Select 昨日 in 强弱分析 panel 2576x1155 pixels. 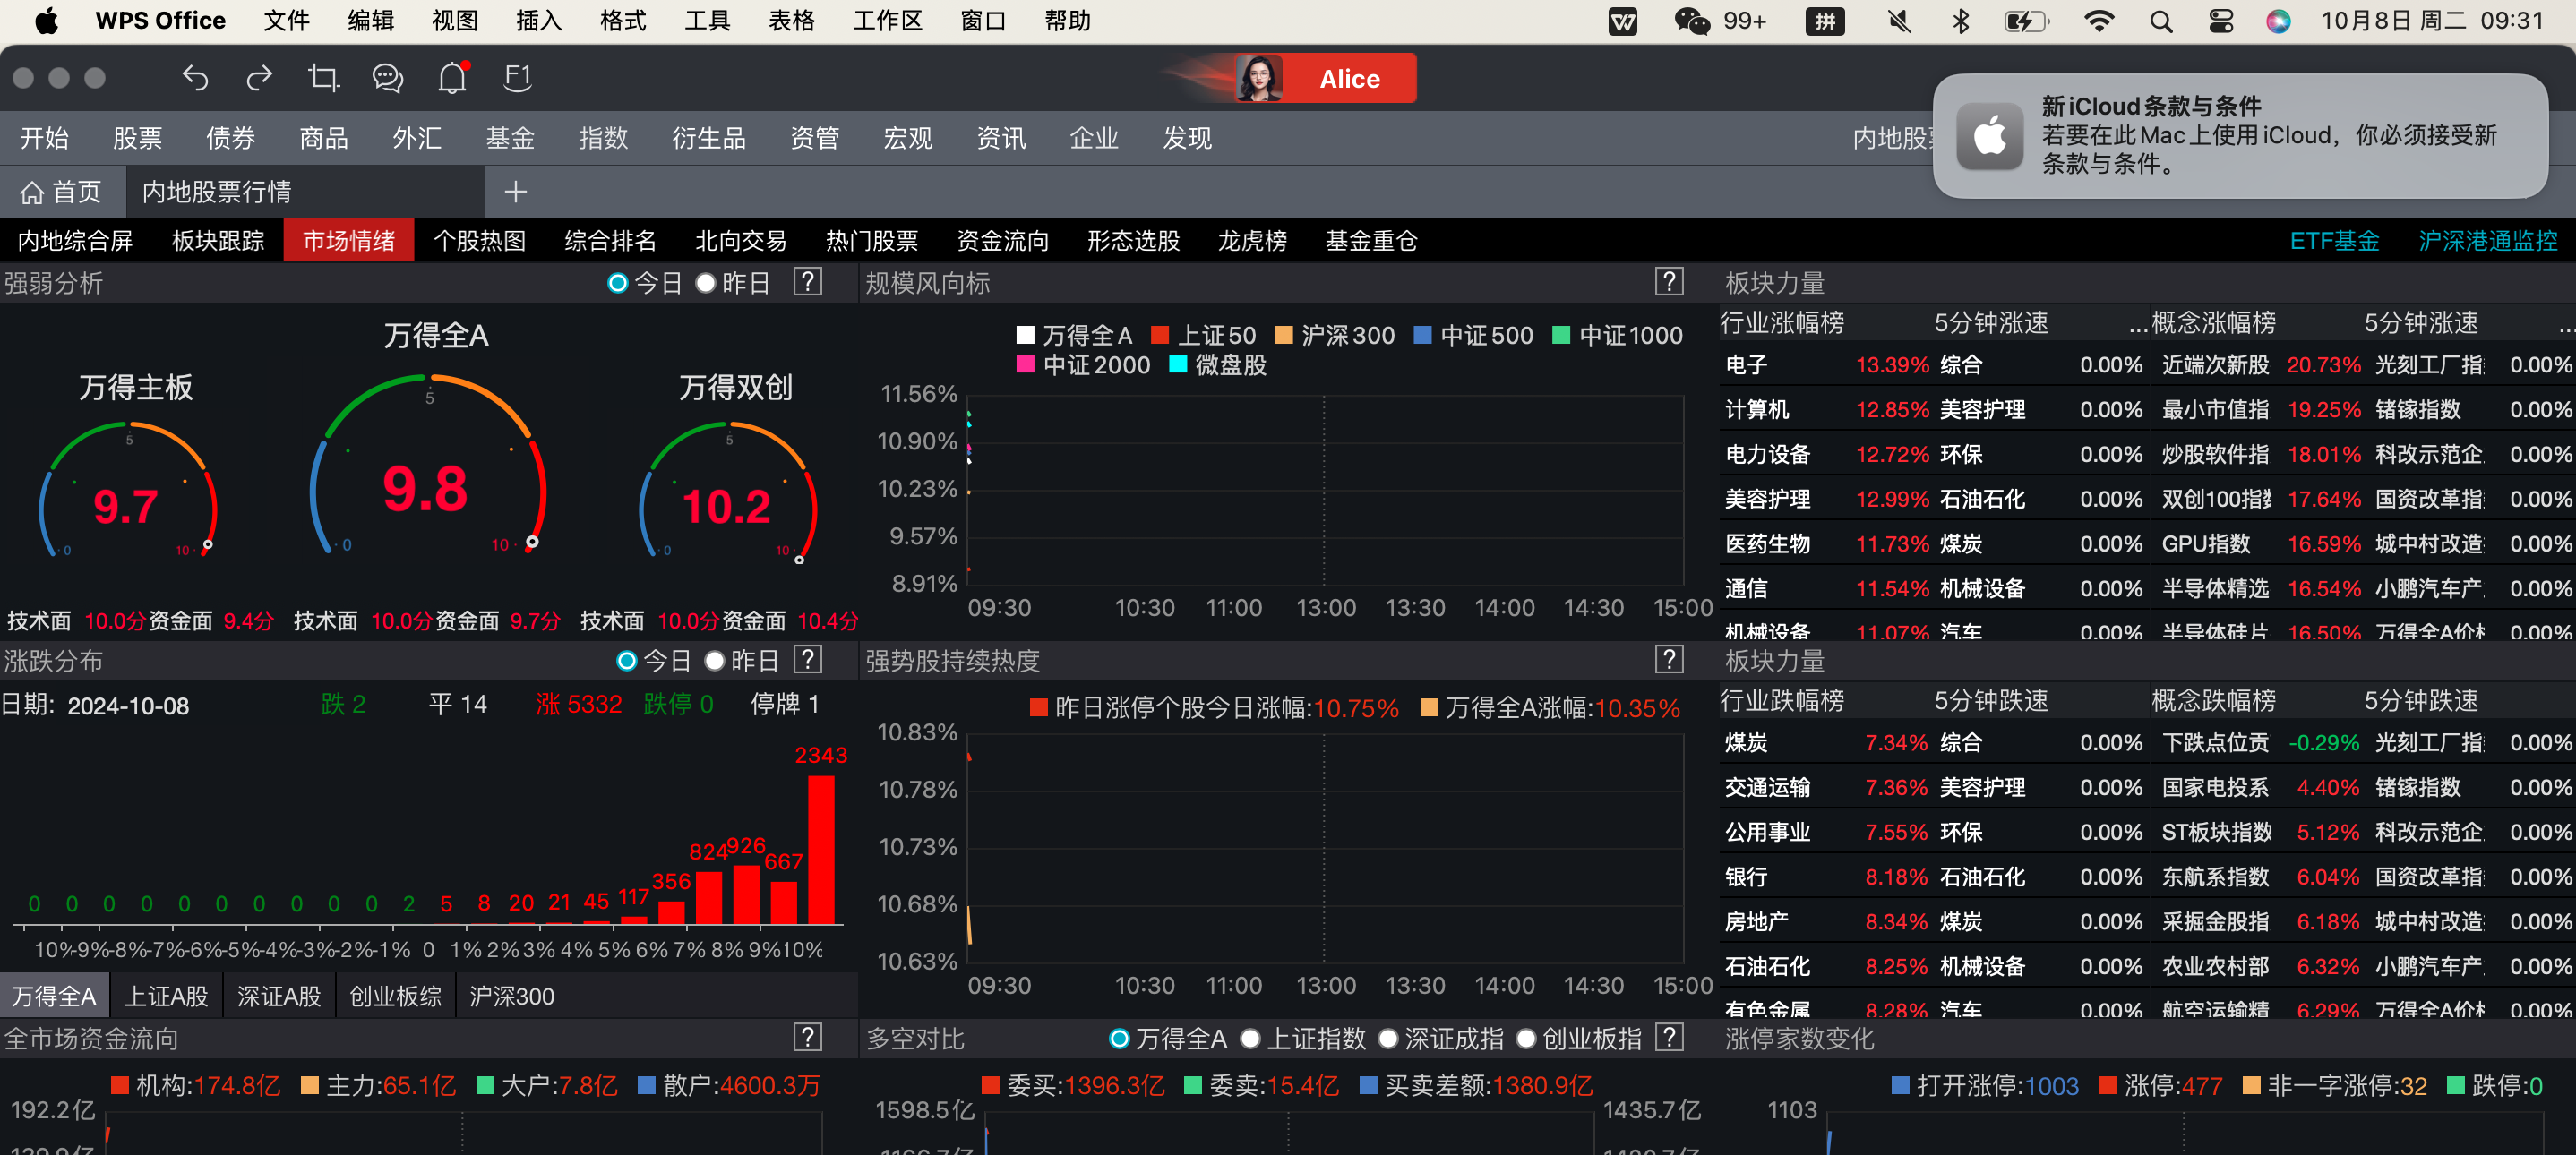coord(706,283)
